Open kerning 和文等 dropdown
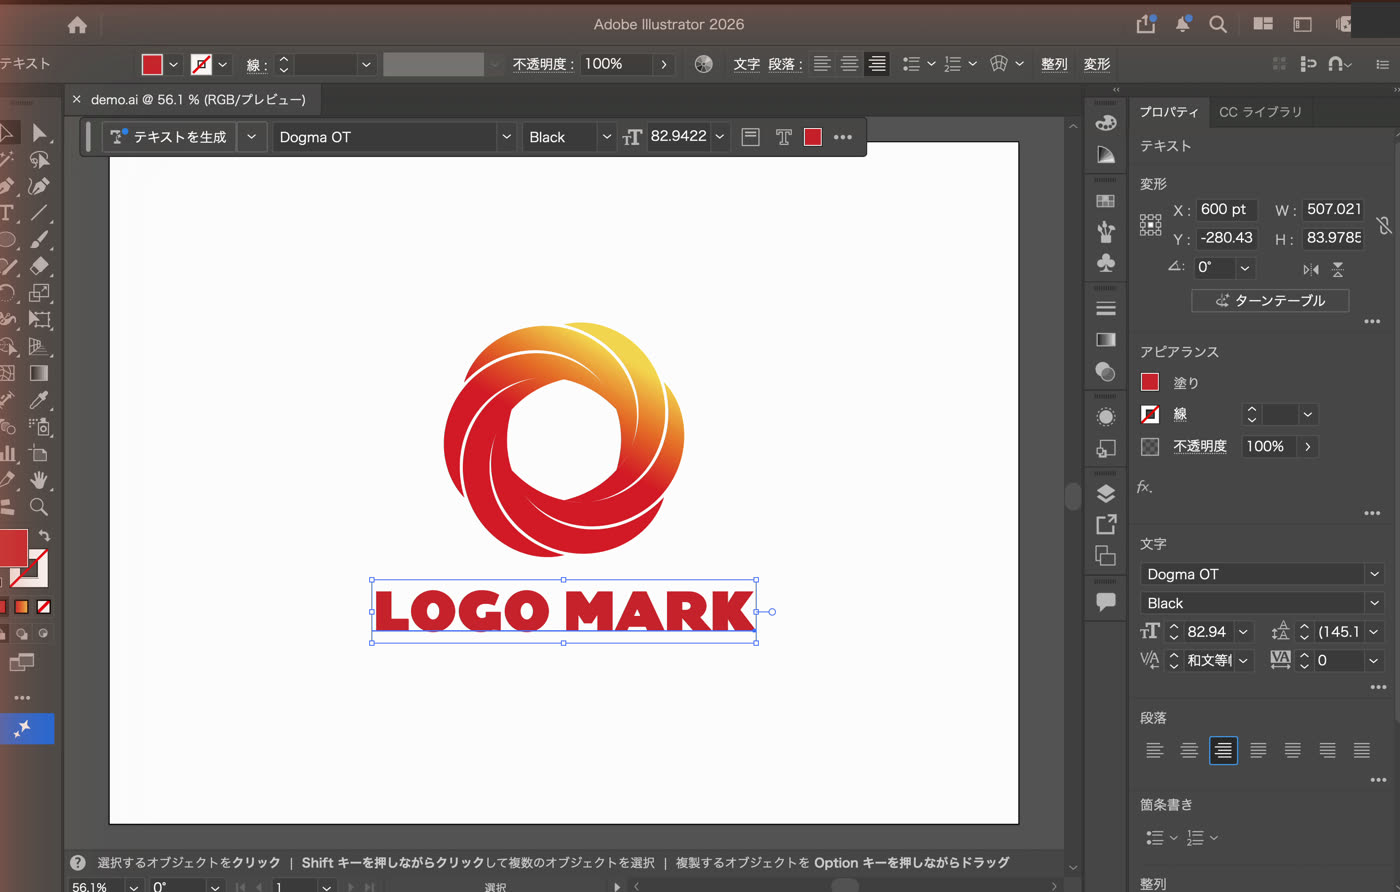The height and width of the screenshot is (892, 1400). click(1244, 660)
